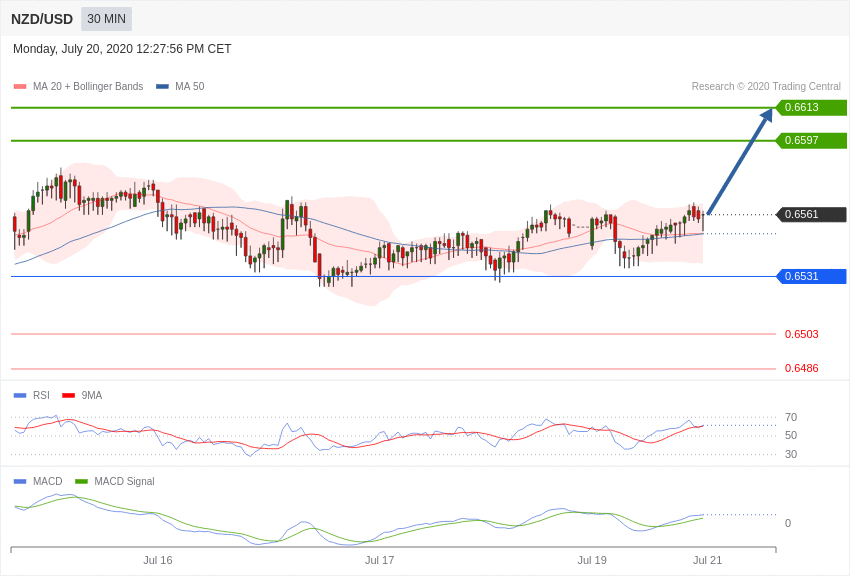Click the RSI 70 axis value
Image resolution: width=850 pixels, height=576 pixels.
pyautogui.click(x=791, y=417)
